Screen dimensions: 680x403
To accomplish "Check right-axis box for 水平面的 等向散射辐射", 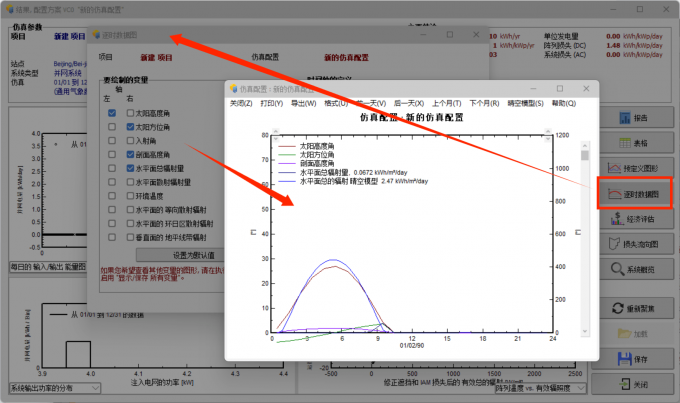I will click(130, 210).
